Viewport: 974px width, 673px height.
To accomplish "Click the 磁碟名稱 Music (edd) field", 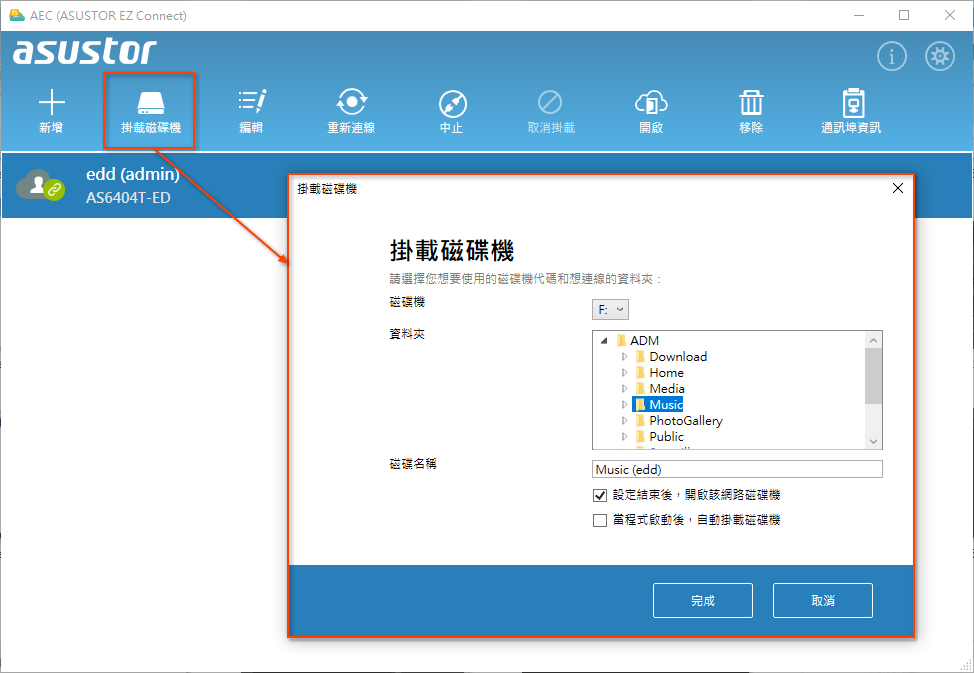I will (x=737, y=469).
